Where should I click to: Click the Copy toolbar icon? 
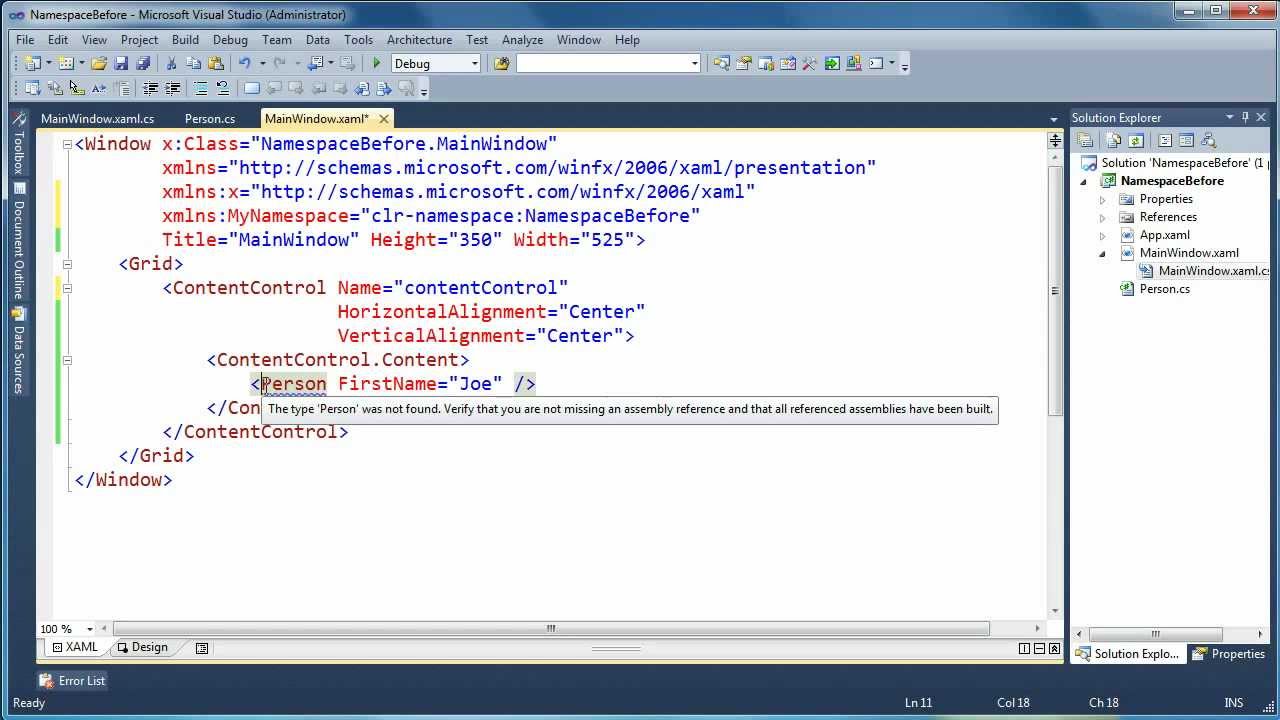[x=193, y=63]
